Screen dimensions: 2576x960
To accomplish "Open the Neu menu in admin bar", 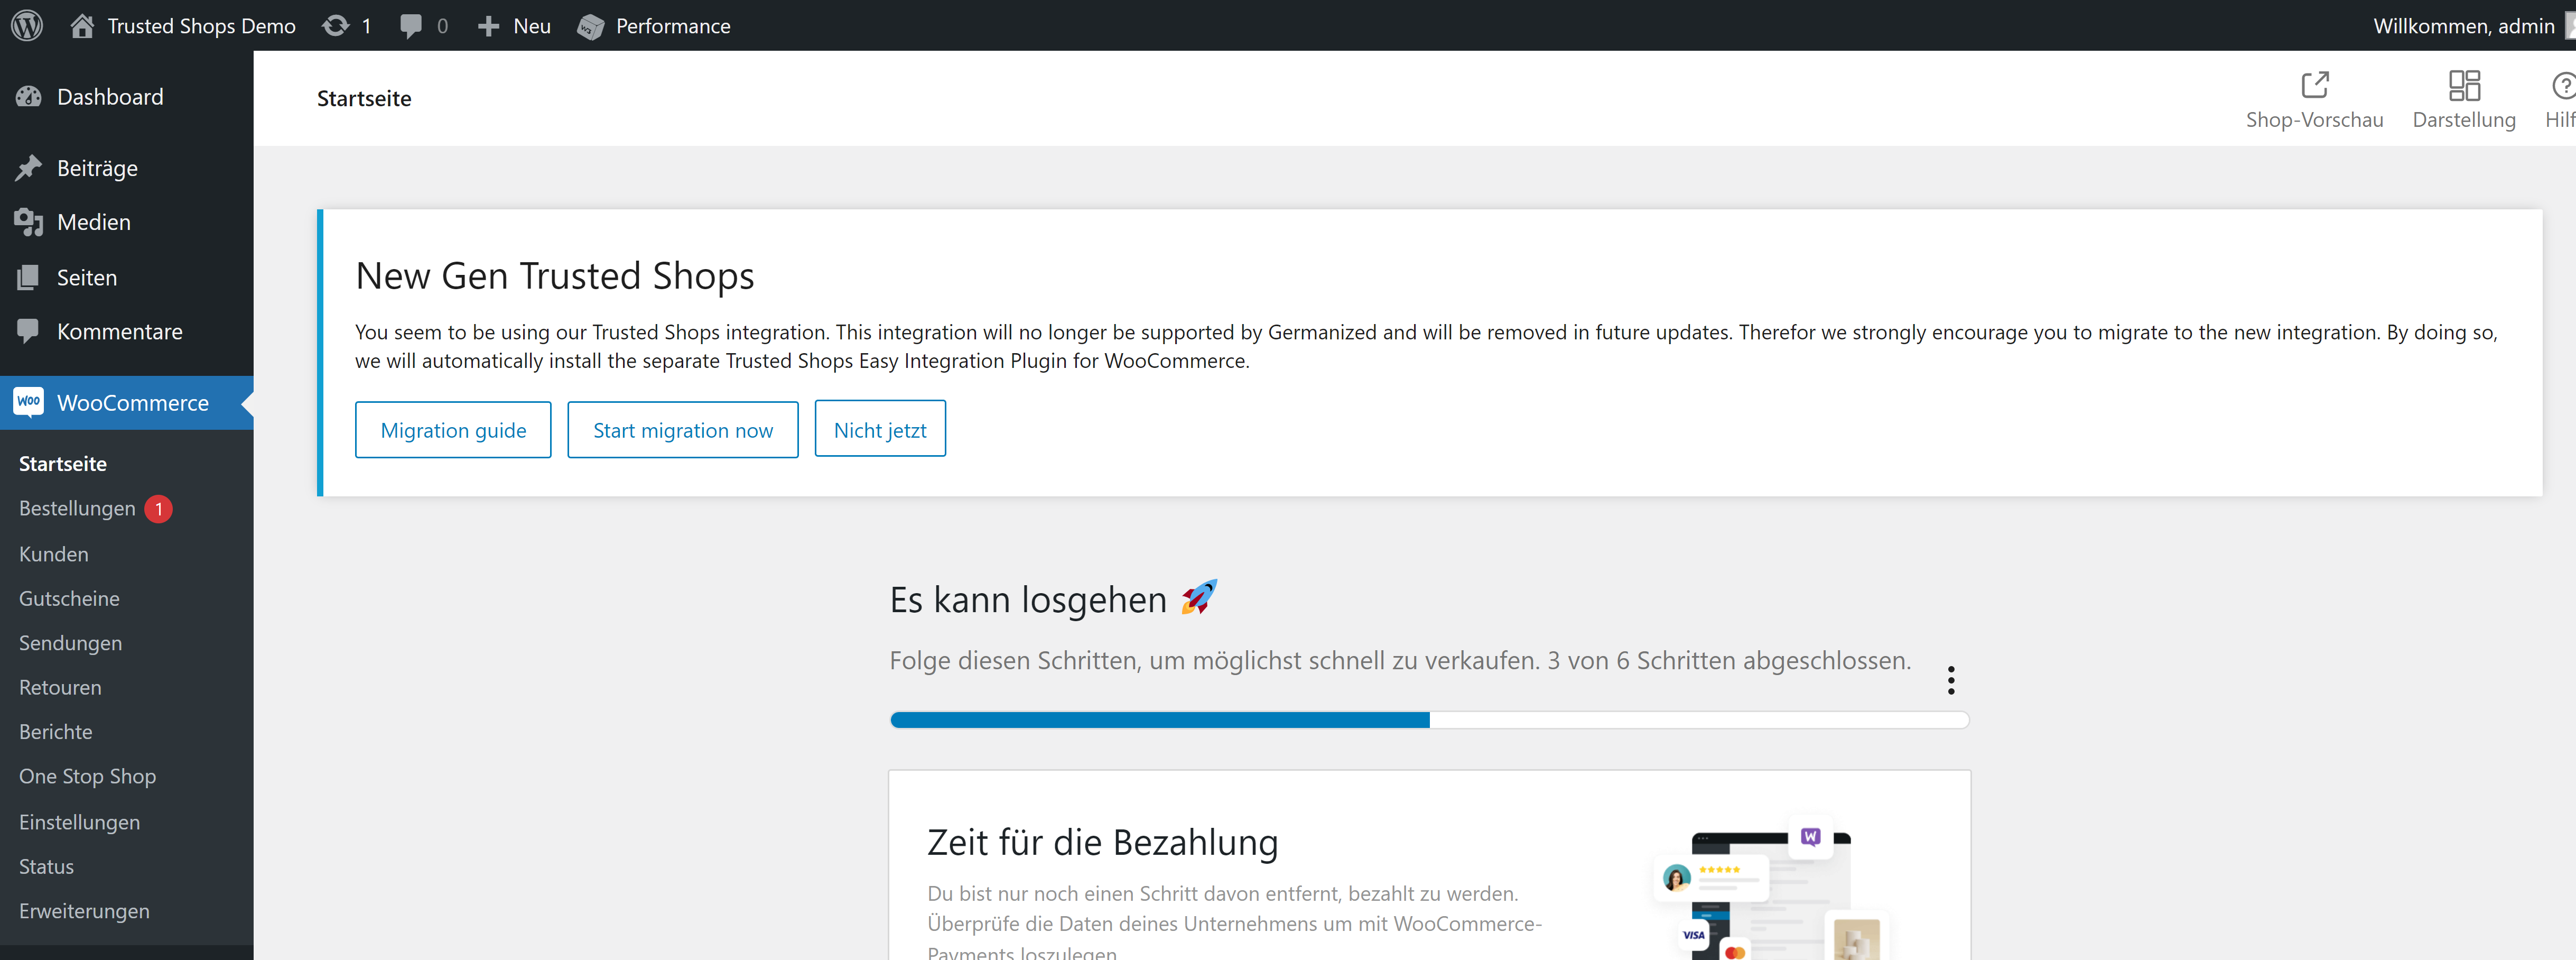I will [532, 26].
